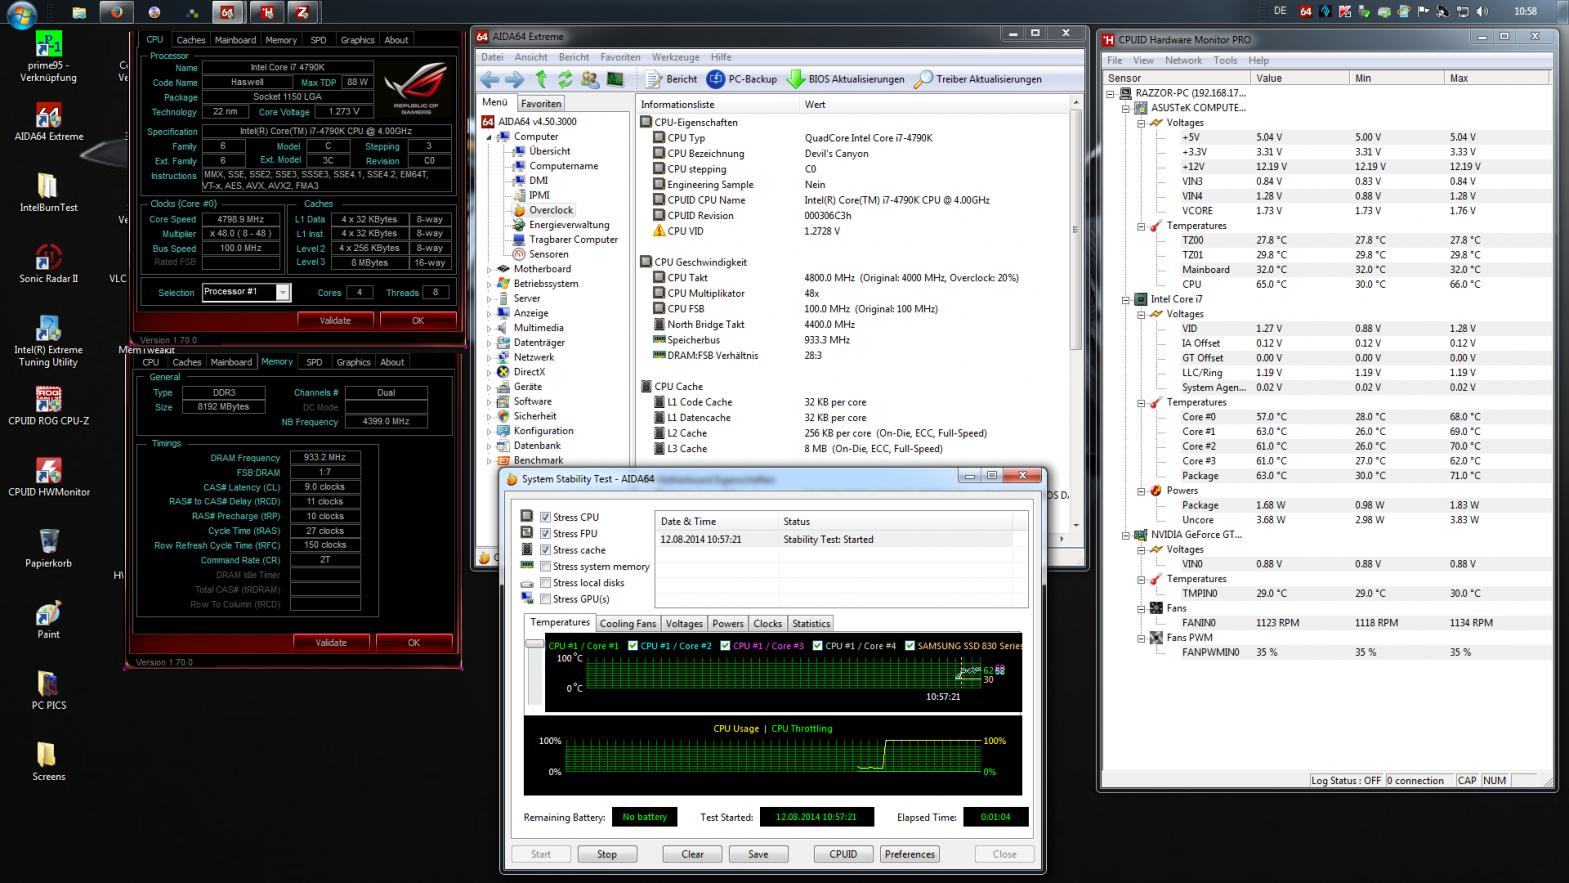The width and height of the screenshot is (1569, 883).
Task: Click OK in the lower CPU-Z Memory window
Action: (x=413, y=642)
